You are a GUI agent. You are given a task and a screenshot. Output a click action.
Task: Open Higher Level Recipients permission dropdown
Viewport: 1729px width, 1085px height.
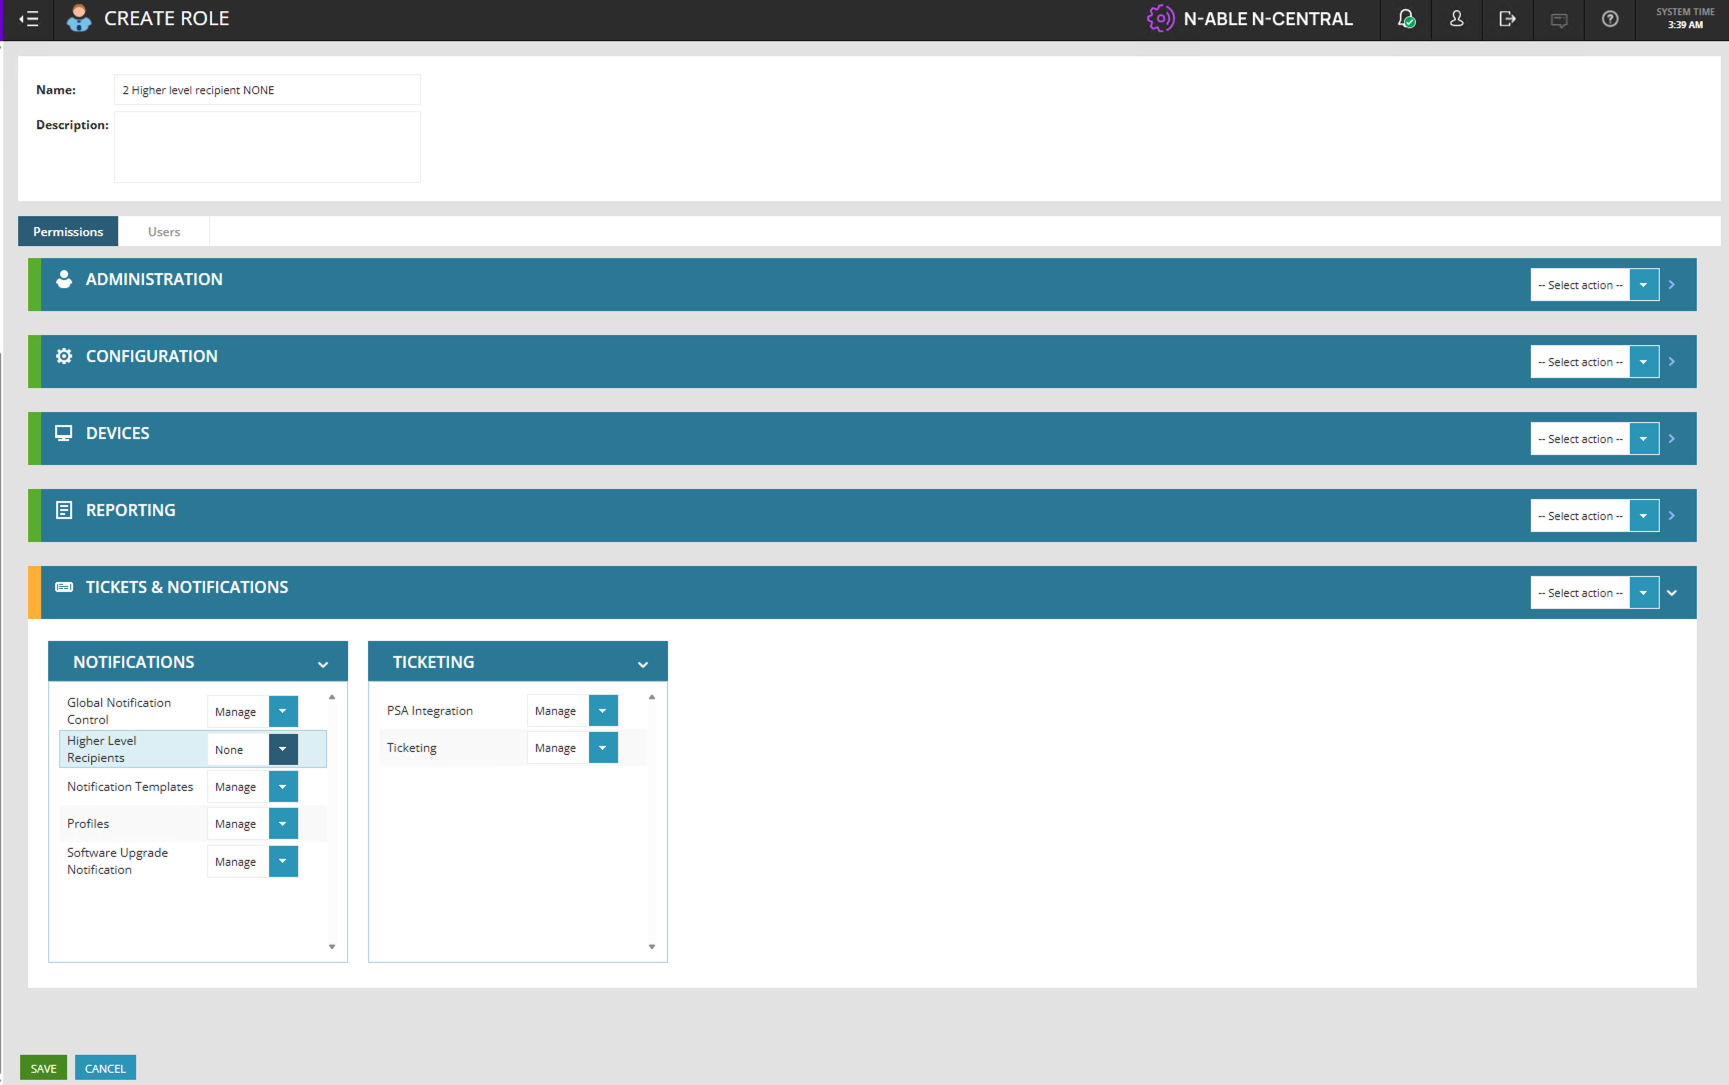click(x=283, y=749)
